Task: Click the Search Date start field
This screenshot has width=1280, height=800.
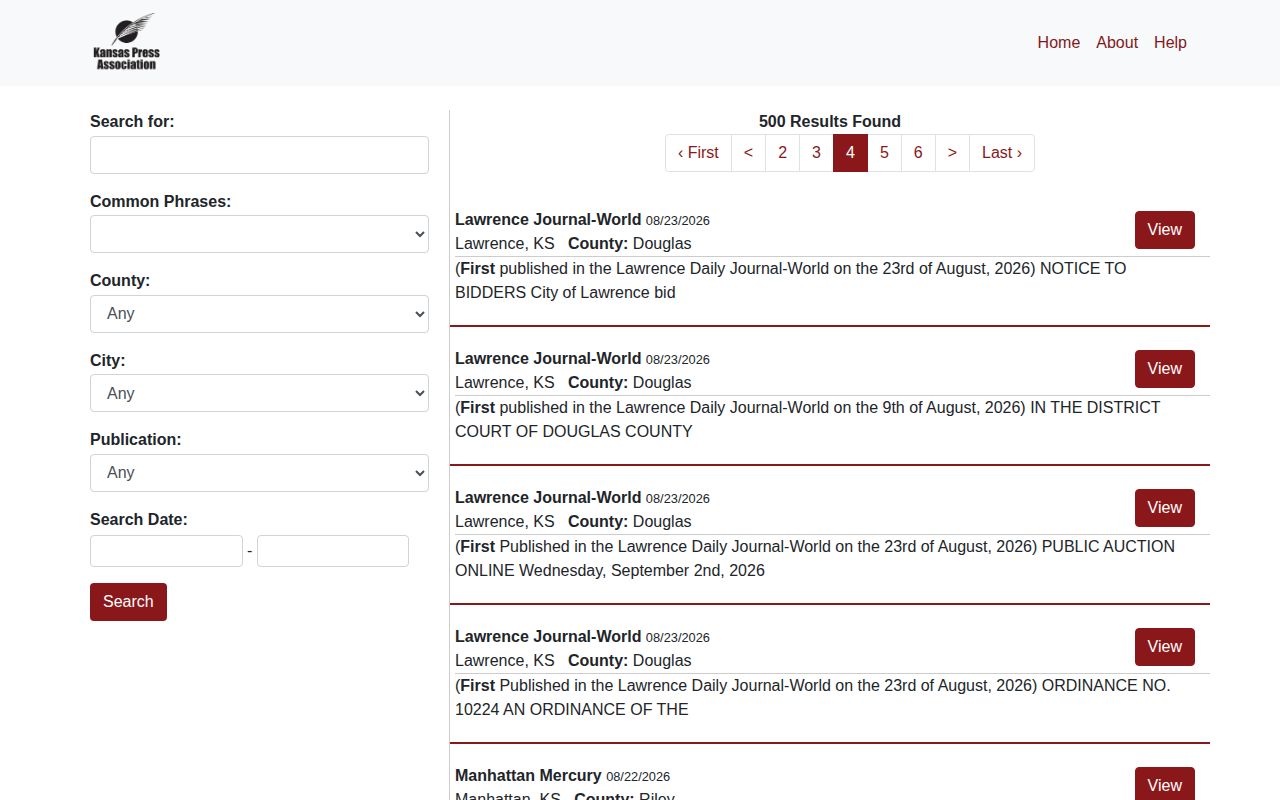Action: (166, 551)
